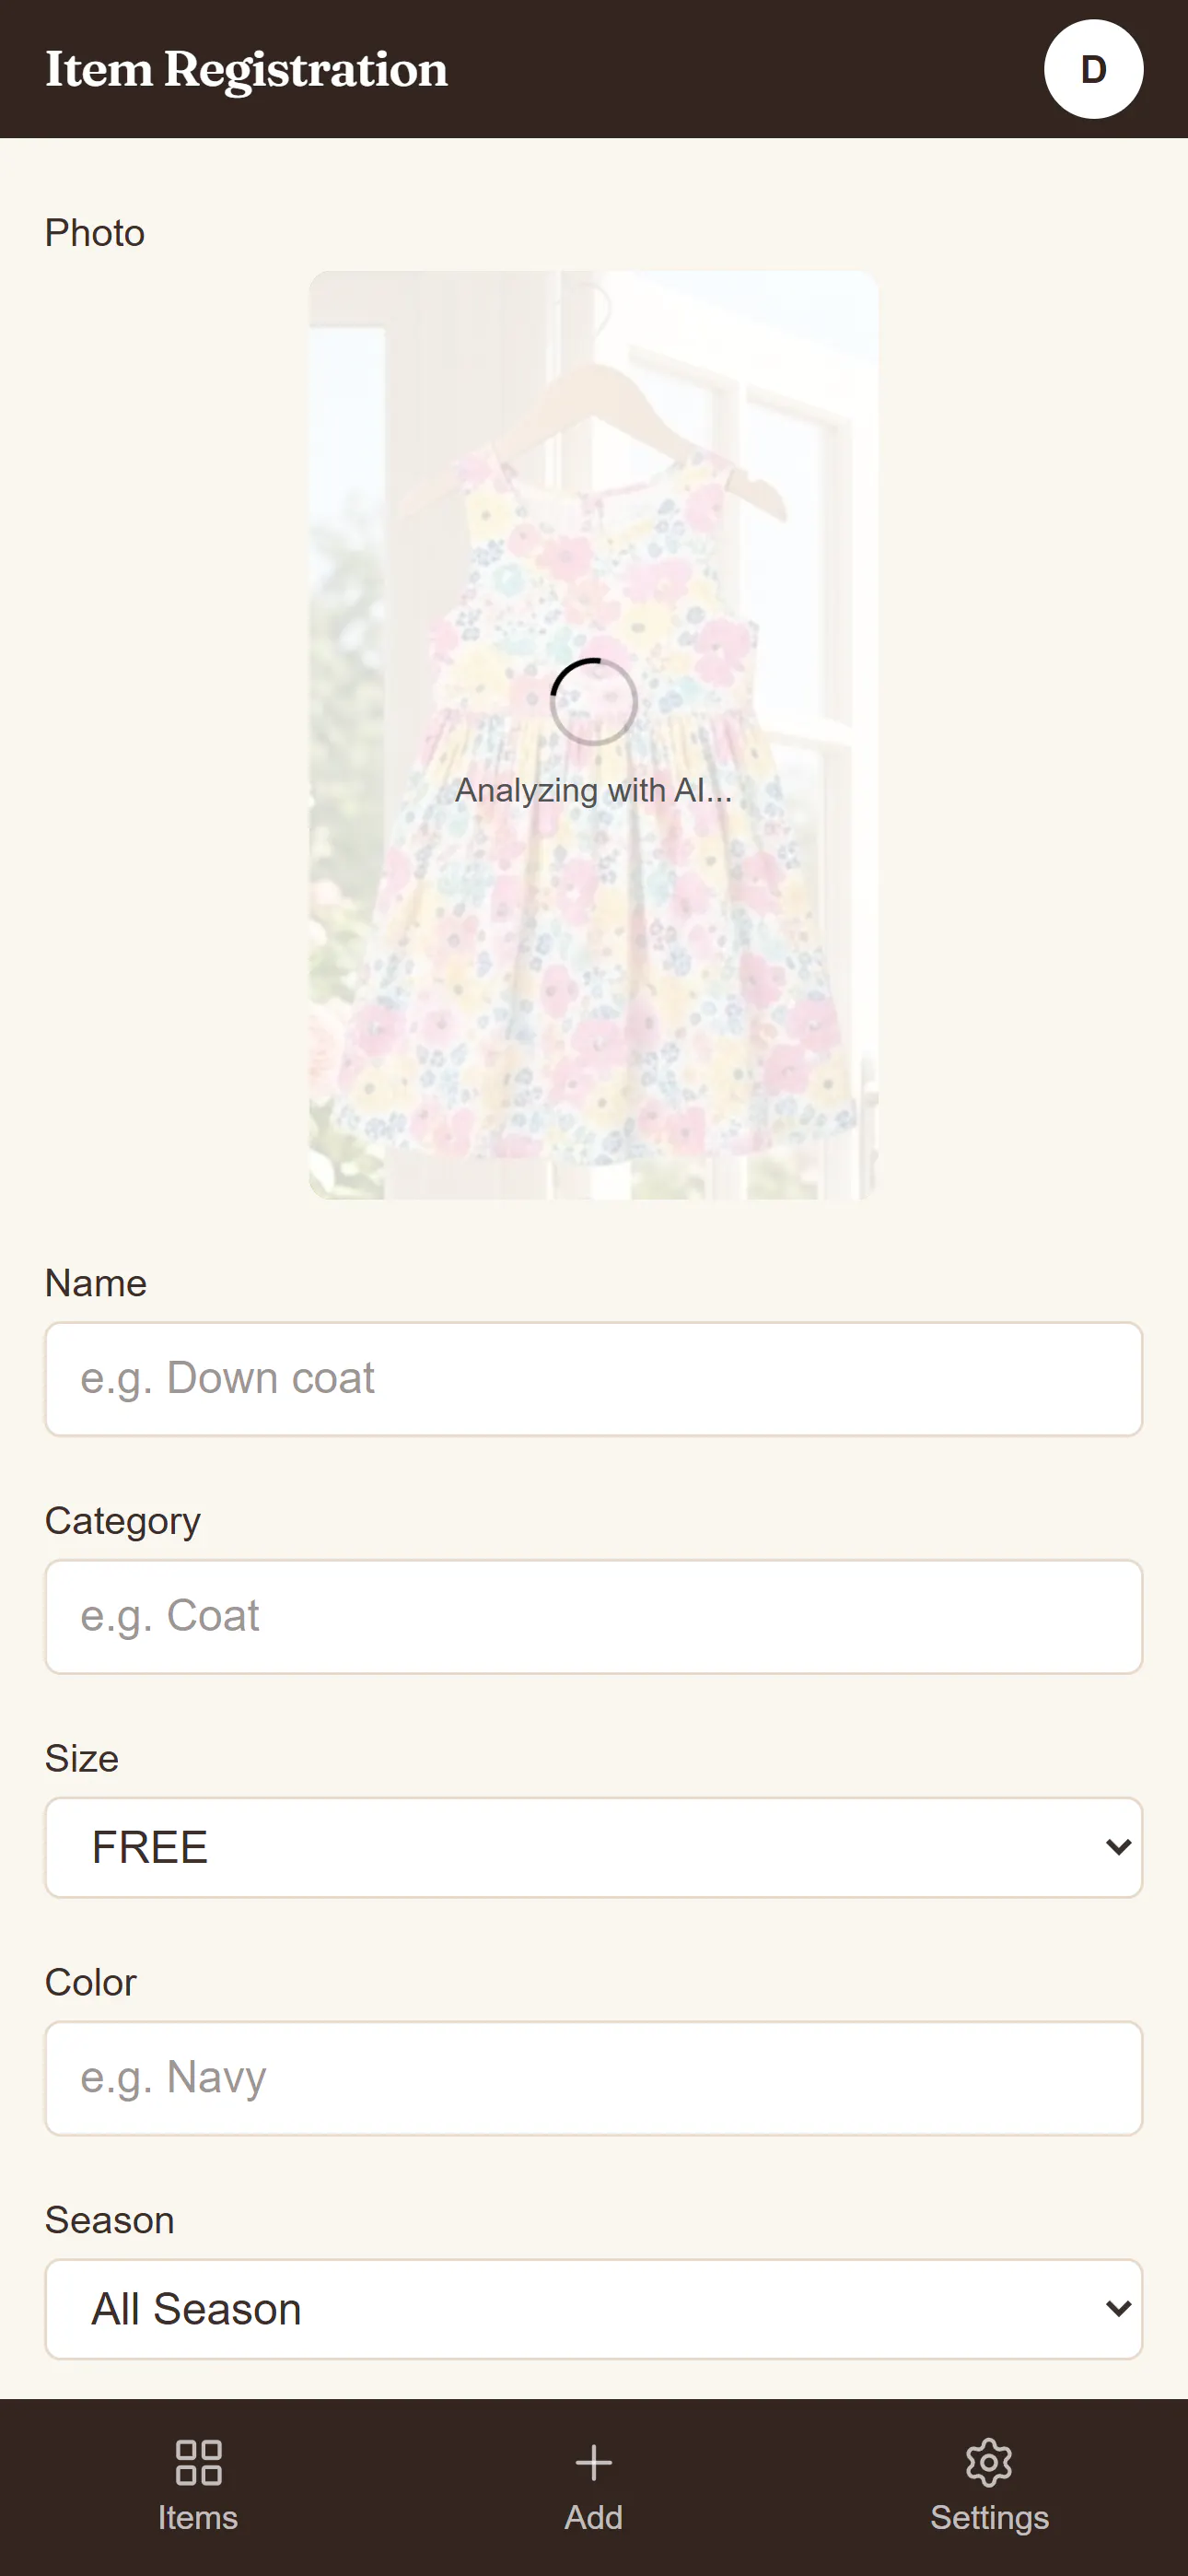Click into the Color input field
Screen dimensions: 1188x2576
[594, 2078]
